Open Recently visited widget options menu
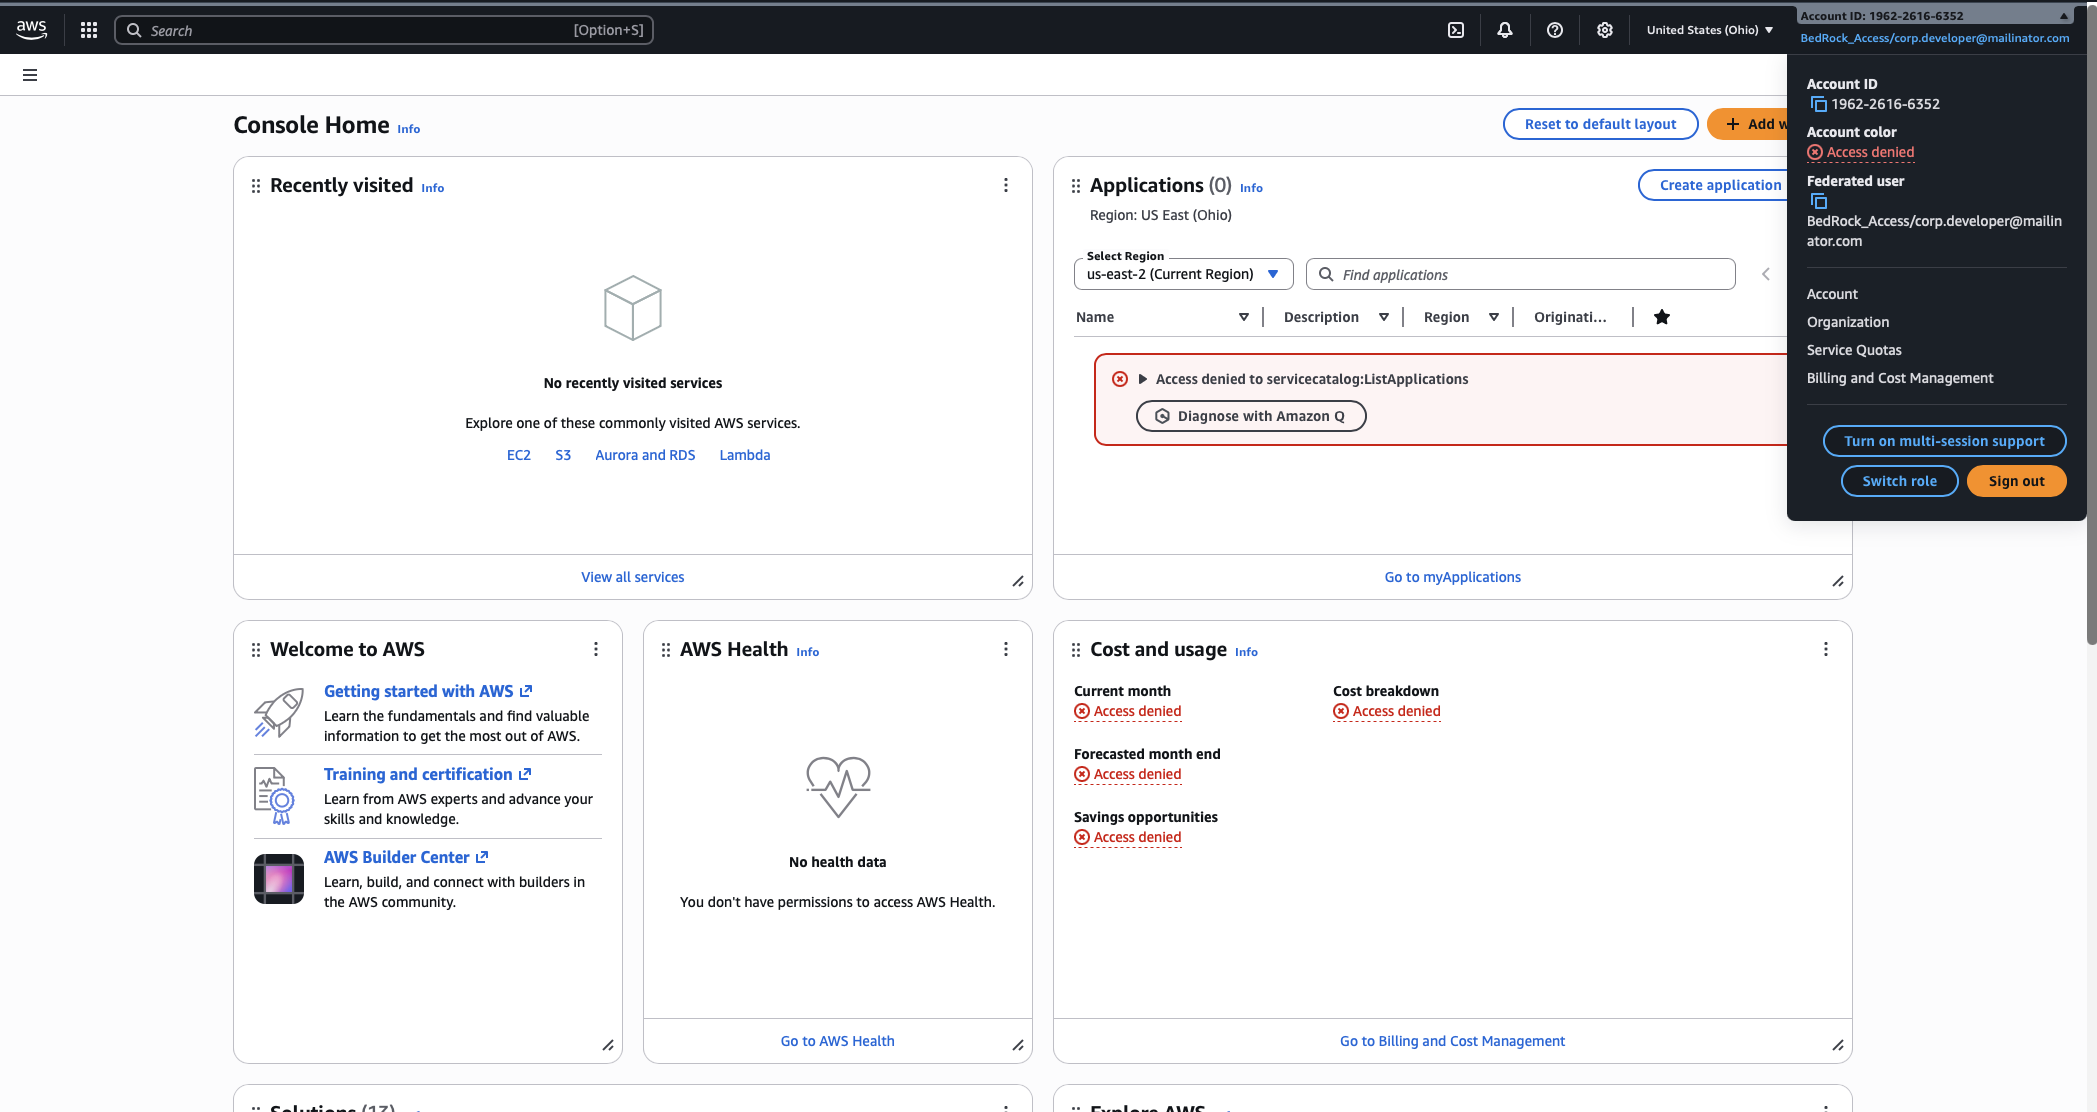The width and height of the screenshot is (2097, 1112). tap(1006, 185)
